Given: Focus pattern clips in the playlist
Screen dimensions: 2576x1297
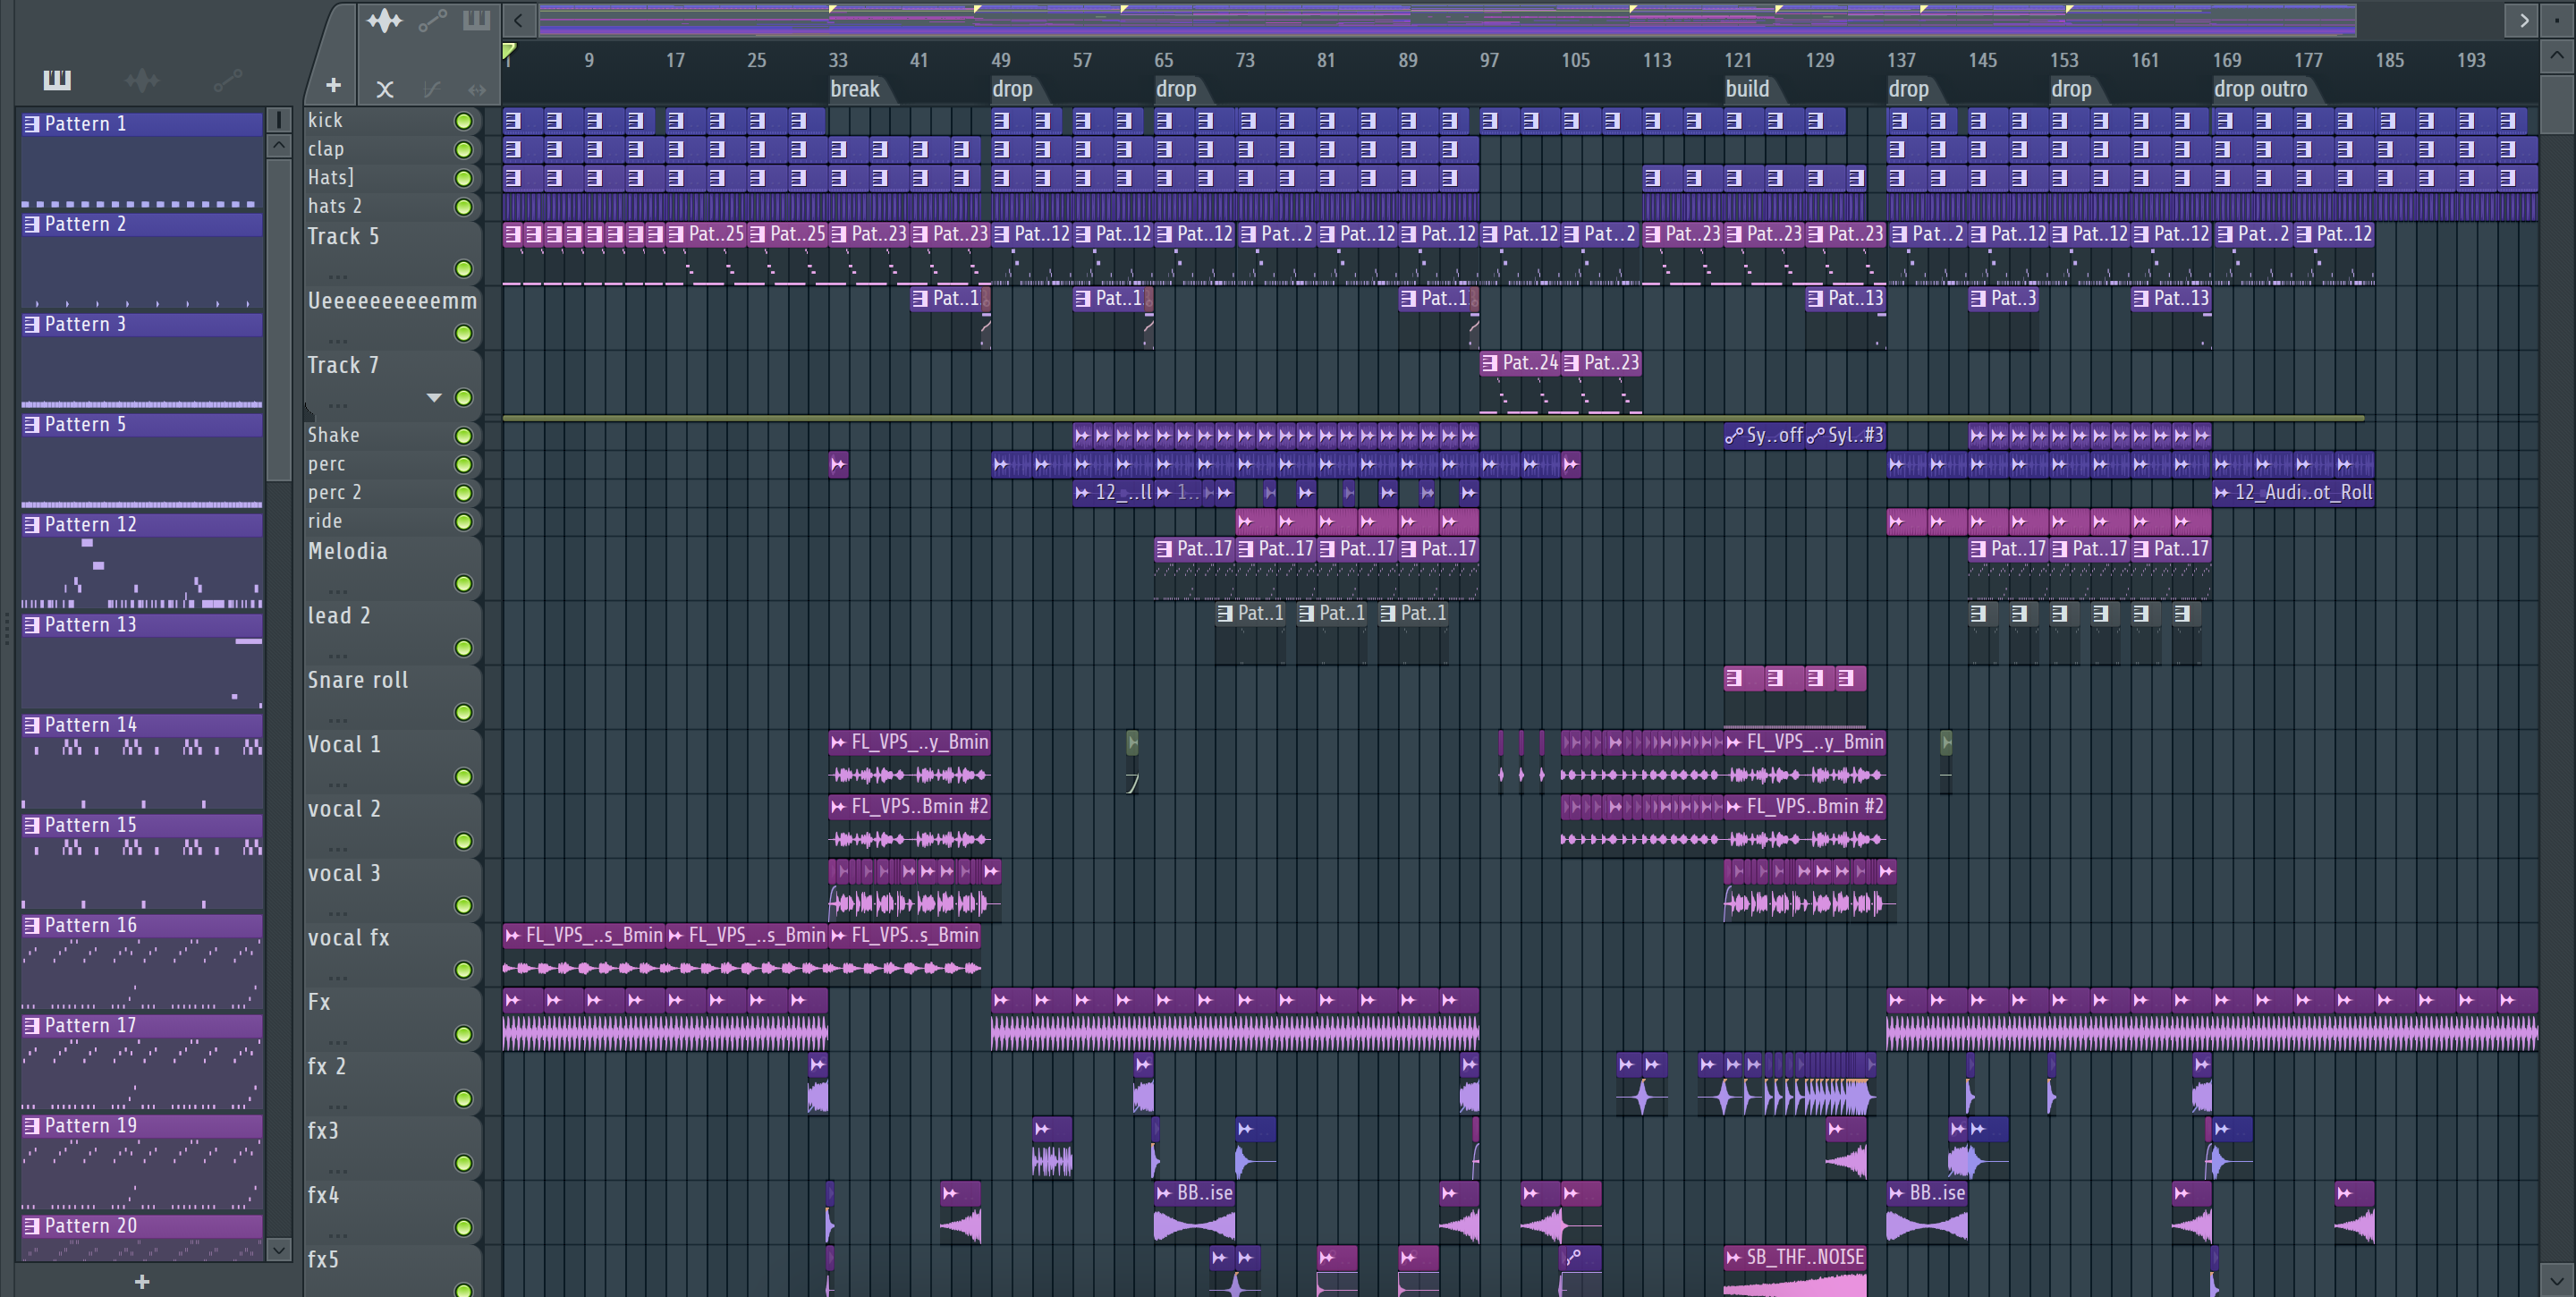Looking at the screenshot, I should 476,20.
